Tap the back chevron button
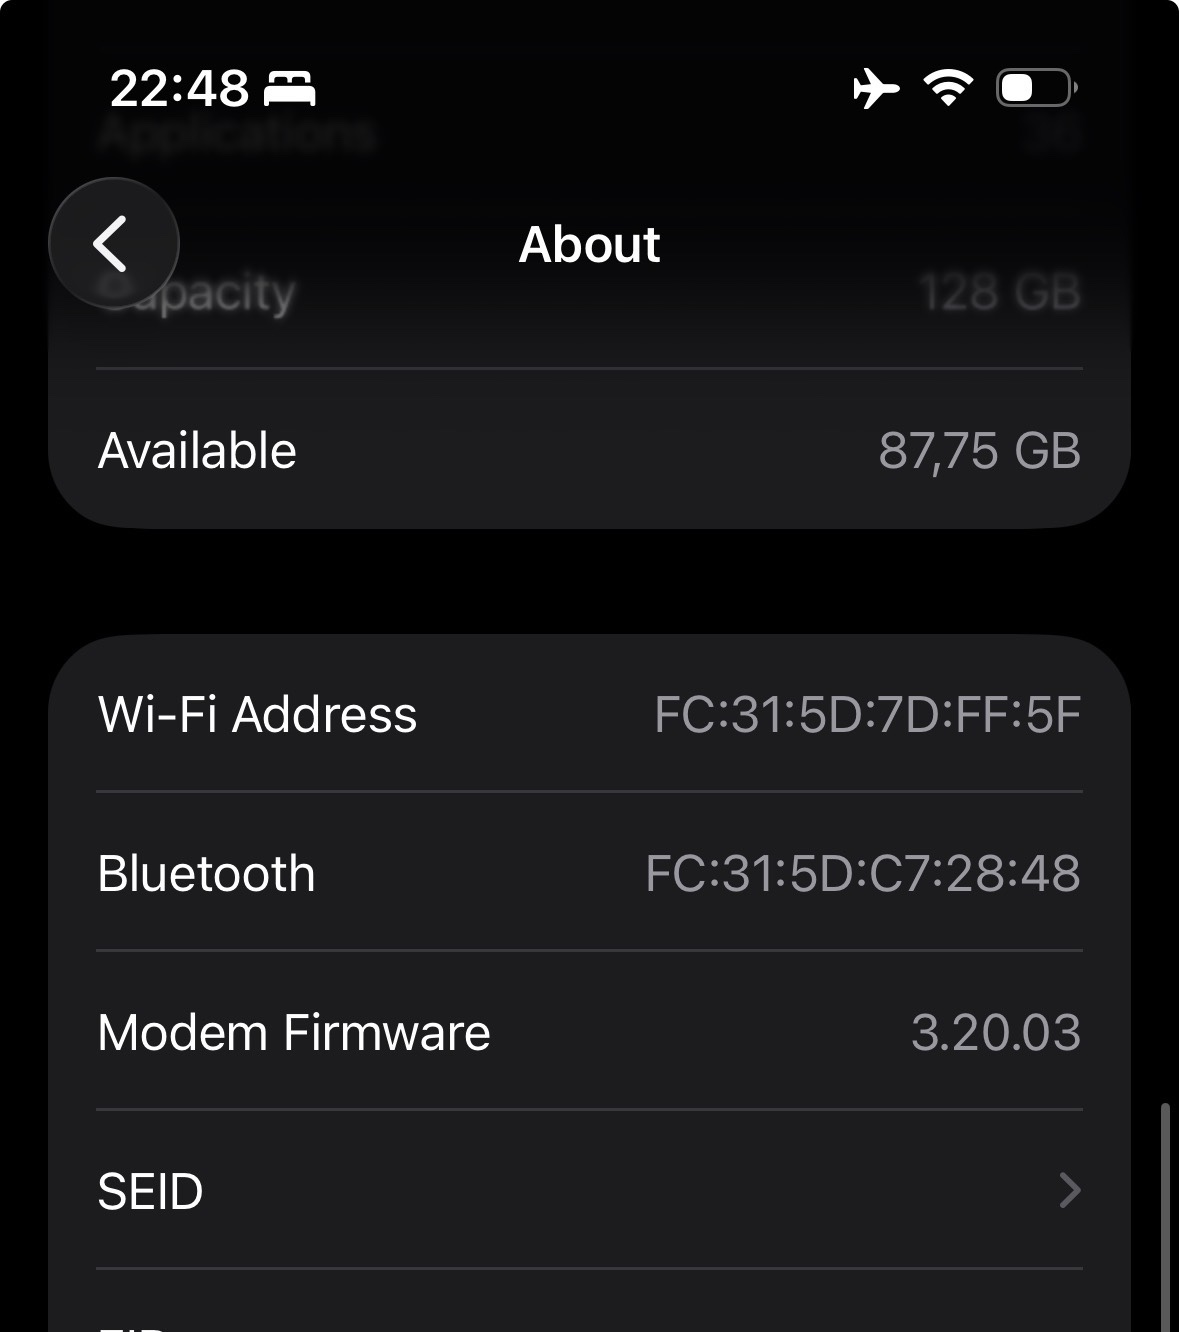1179x1332 pixels. pyautogui.click(x=113, y=243)
